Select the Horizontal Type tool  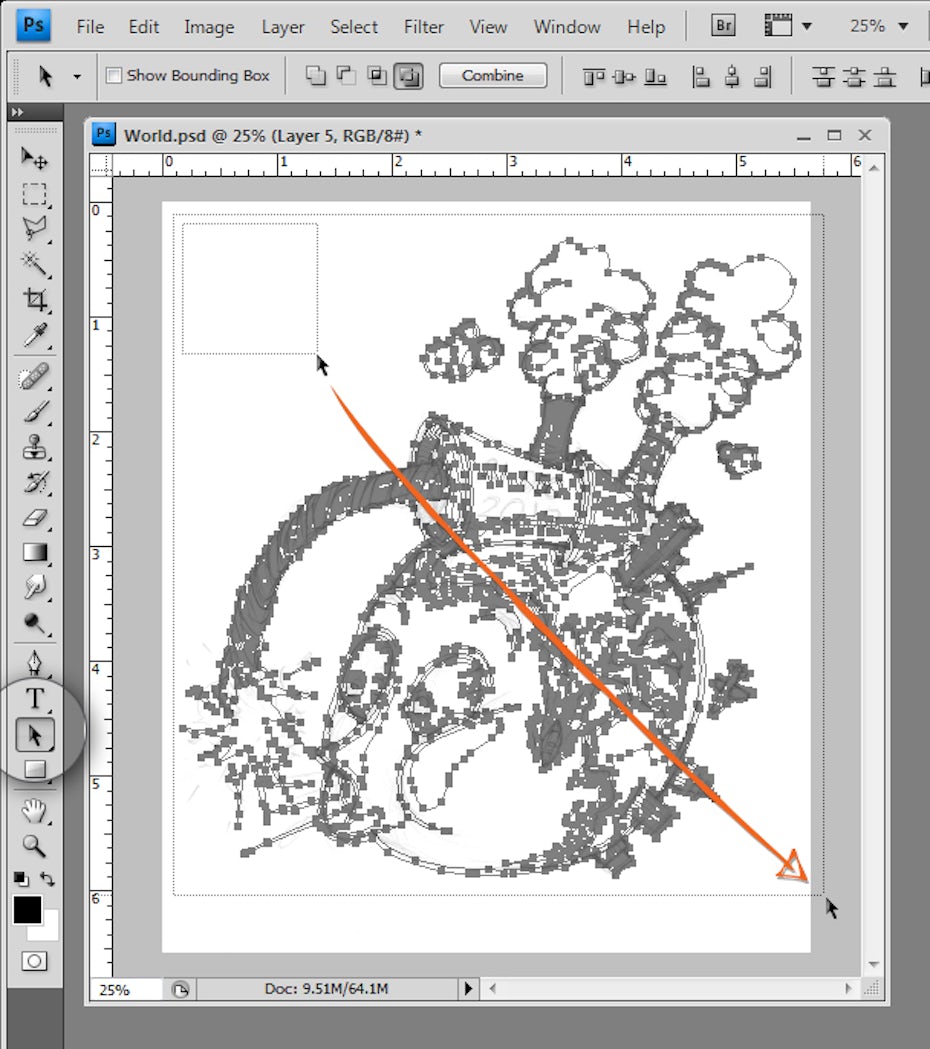click(35, 699)
